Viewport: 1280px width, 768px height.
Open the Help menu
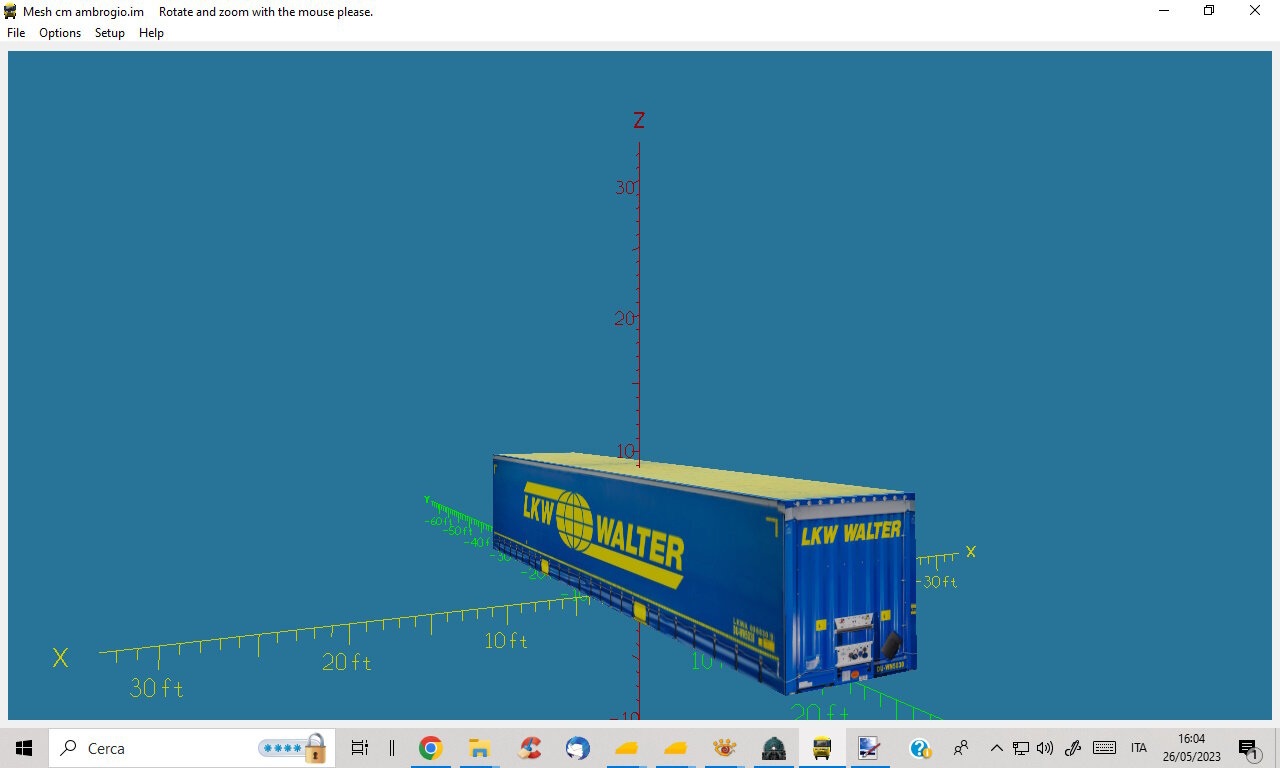click(x=151, y=33)
